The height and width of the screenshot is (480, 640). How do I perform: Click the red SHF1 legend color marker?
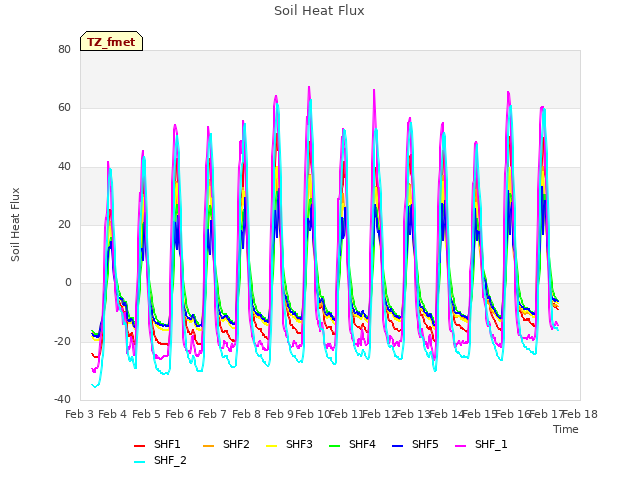[x=140, y=446]
